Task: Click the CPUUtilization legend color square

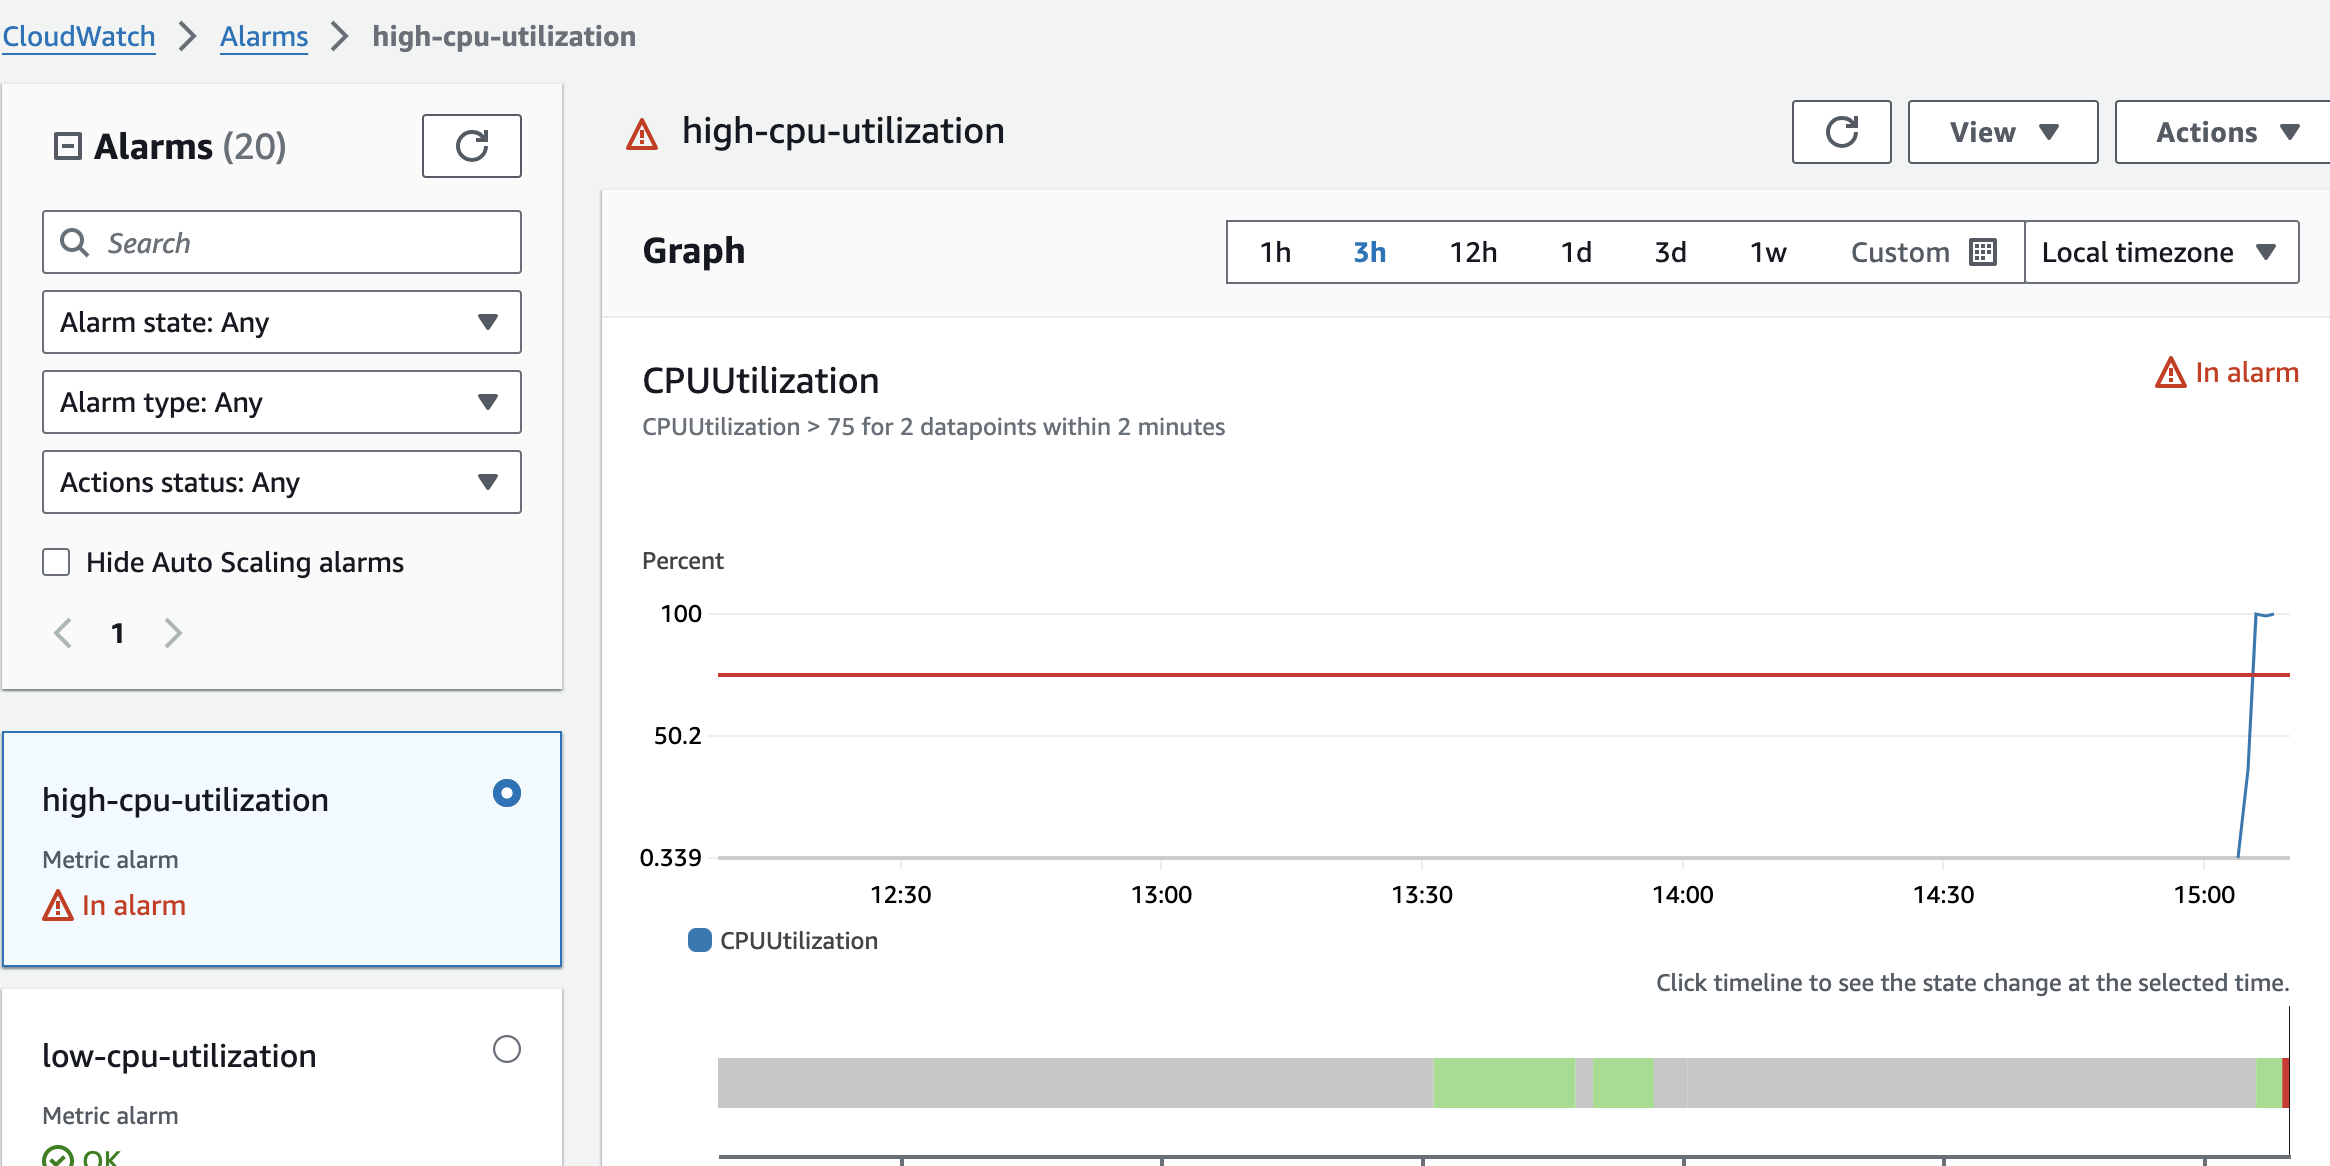Action: coord(699,940)
